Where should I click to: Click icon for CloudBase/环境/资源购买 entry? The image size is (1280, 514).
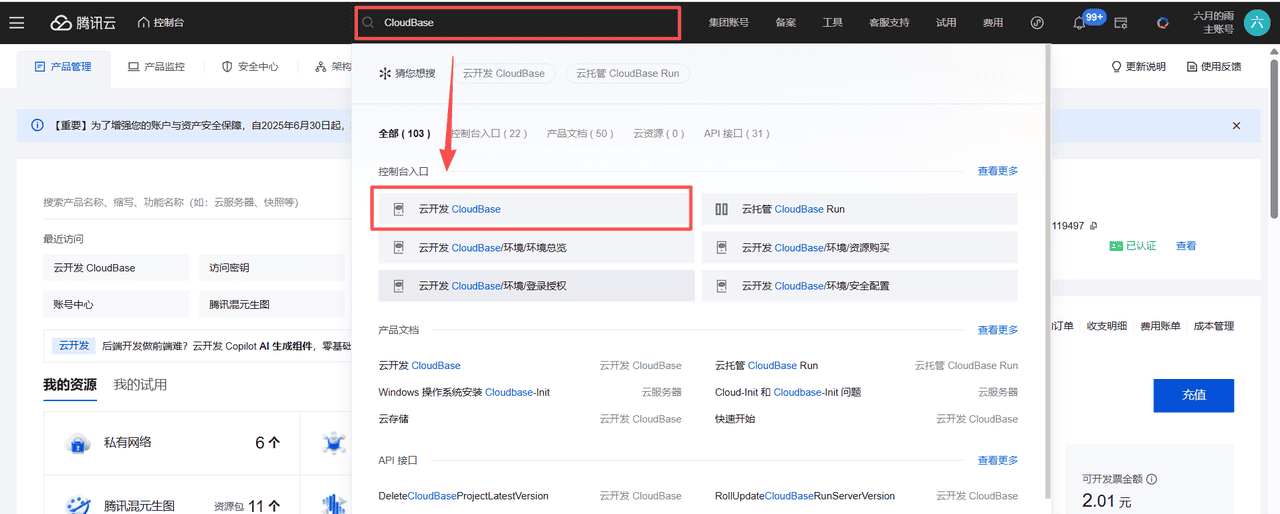(721, 247)
